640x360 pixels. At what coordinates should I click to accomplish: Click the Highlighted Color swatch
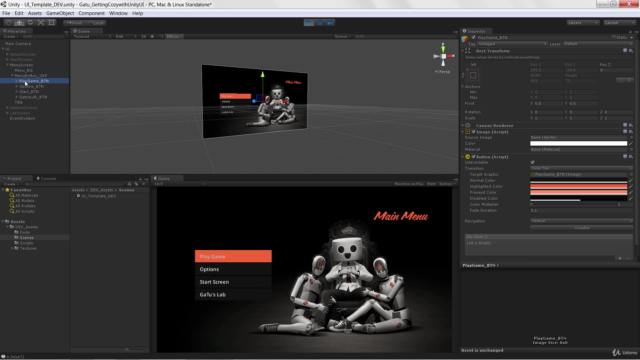[x=578, y=186]
